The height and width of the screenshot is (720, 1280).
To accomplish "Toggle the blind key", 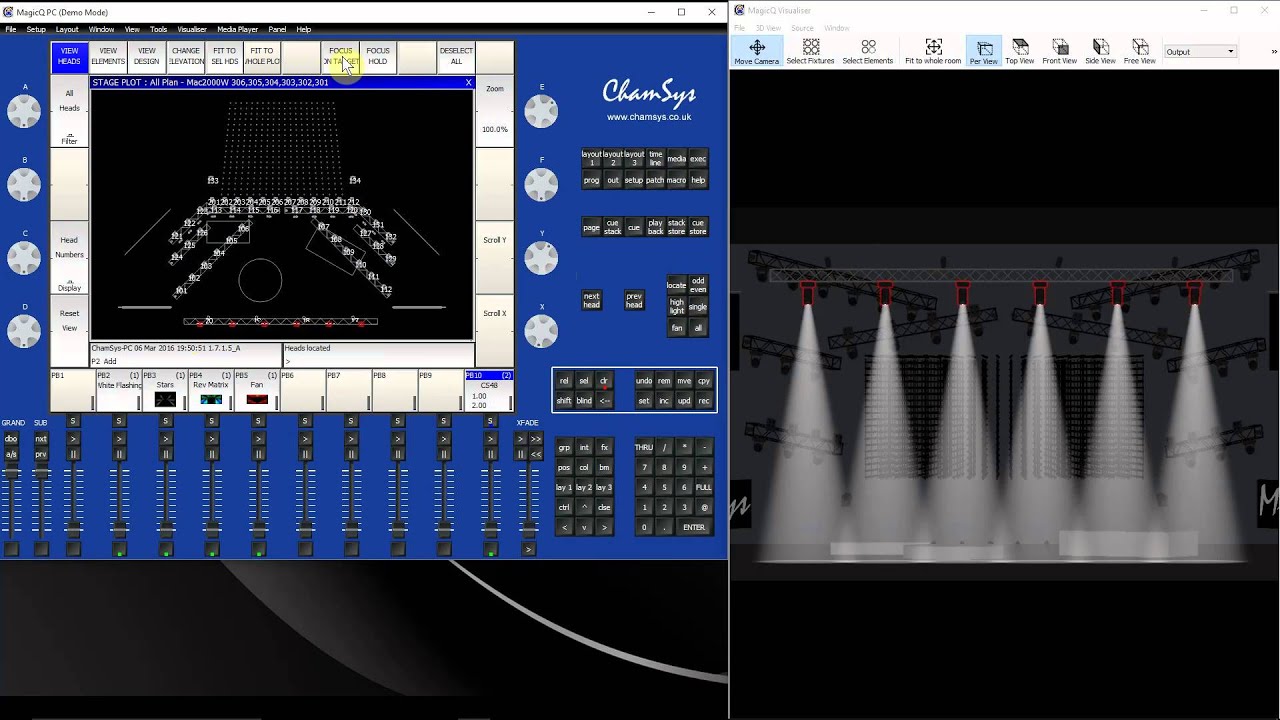I will (x=584, y=401).
